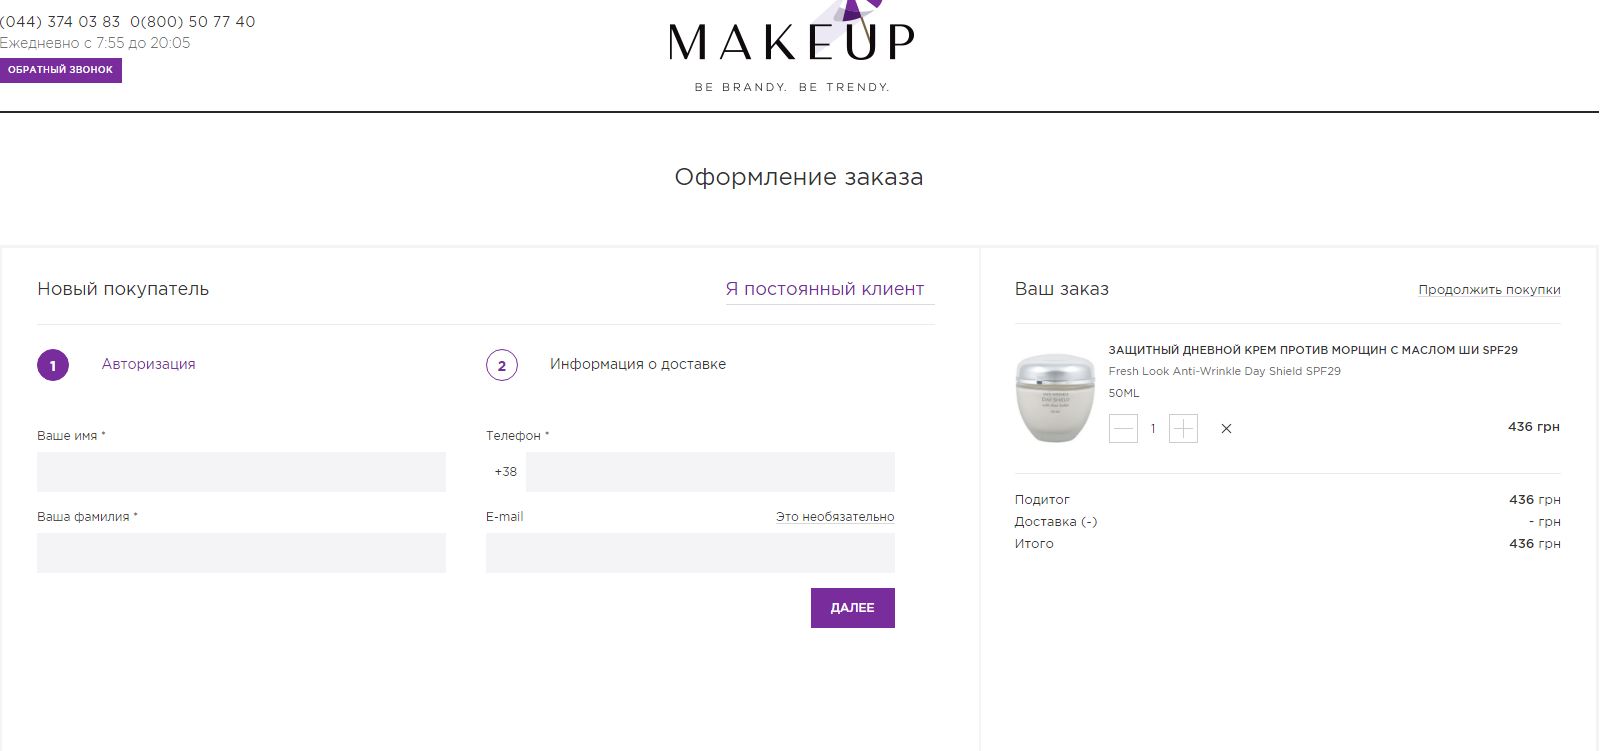Click the E-mail input field

point(690,553)
